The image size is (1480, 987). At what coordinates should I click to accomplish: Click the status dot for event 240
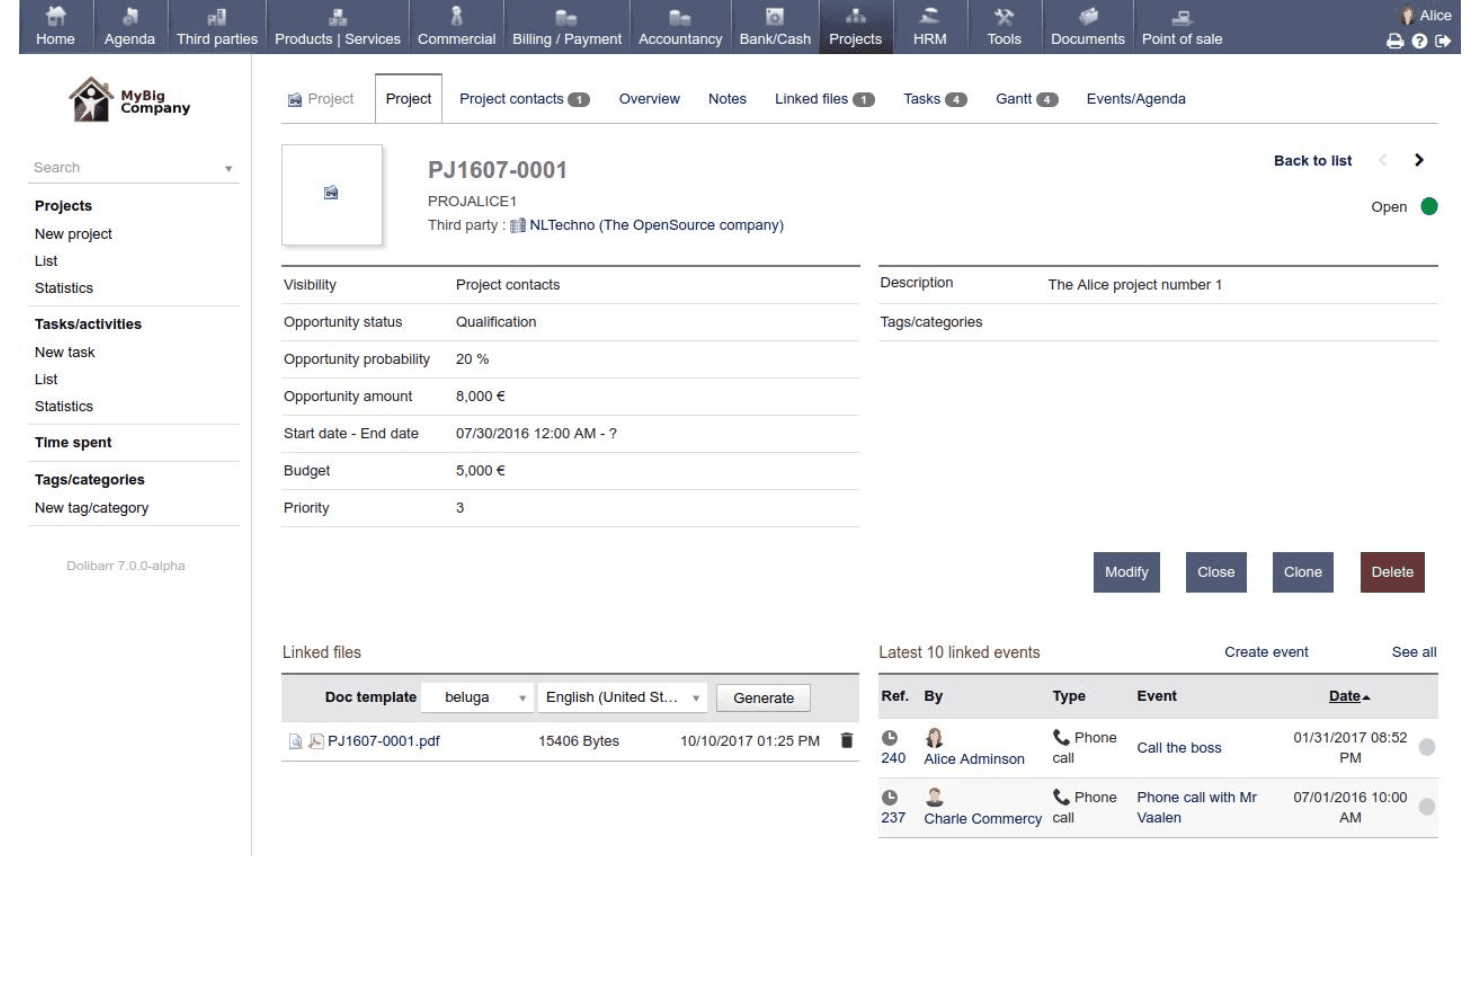coord(1427,747)
